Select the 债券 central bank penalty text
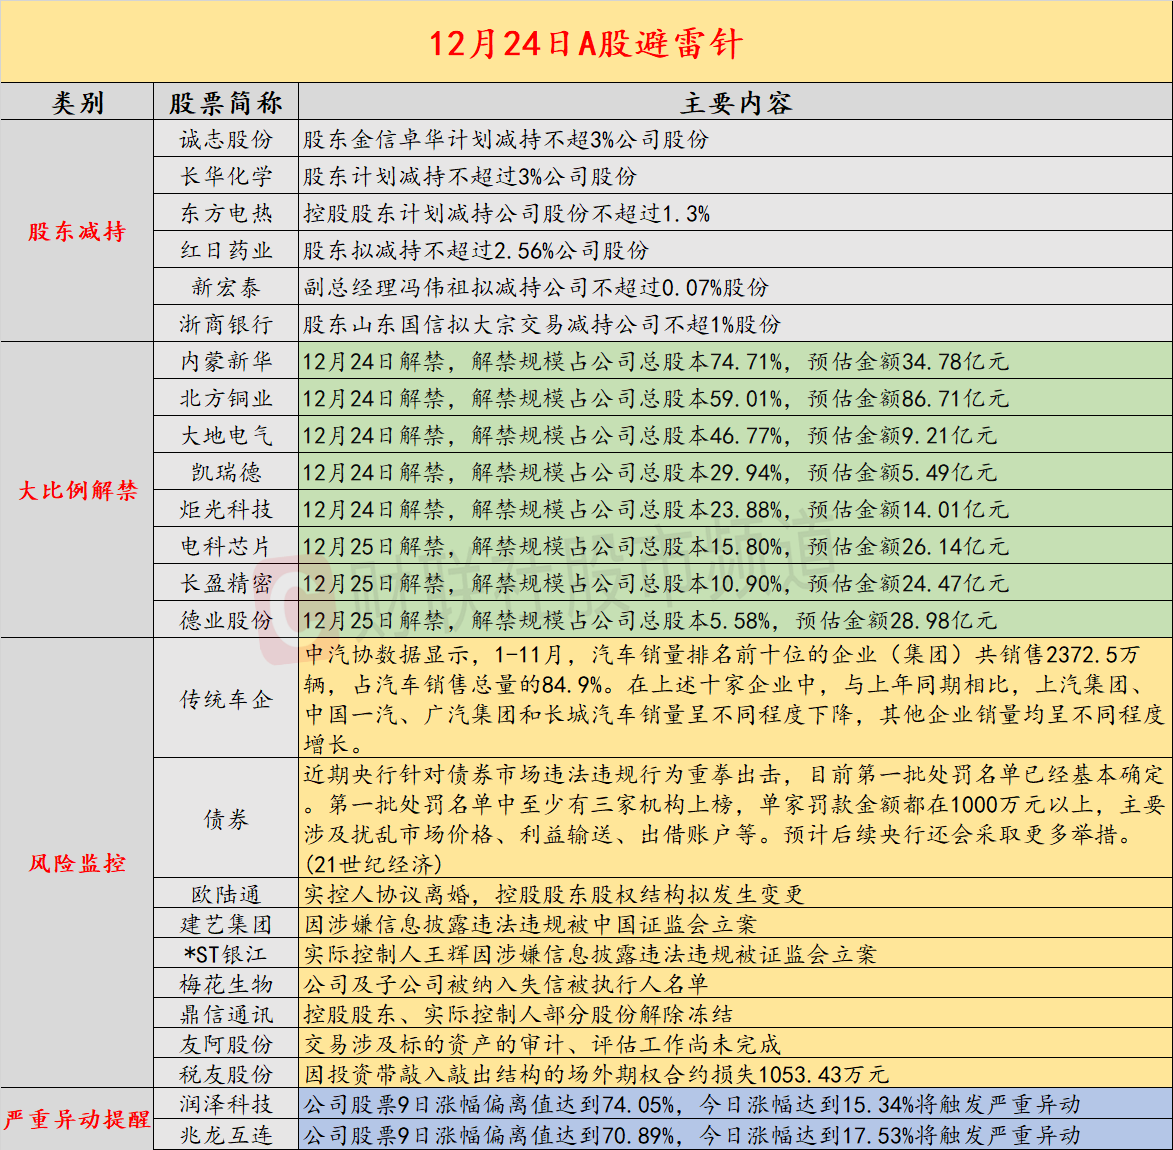 pyautogui.click(x=734, y=819)
